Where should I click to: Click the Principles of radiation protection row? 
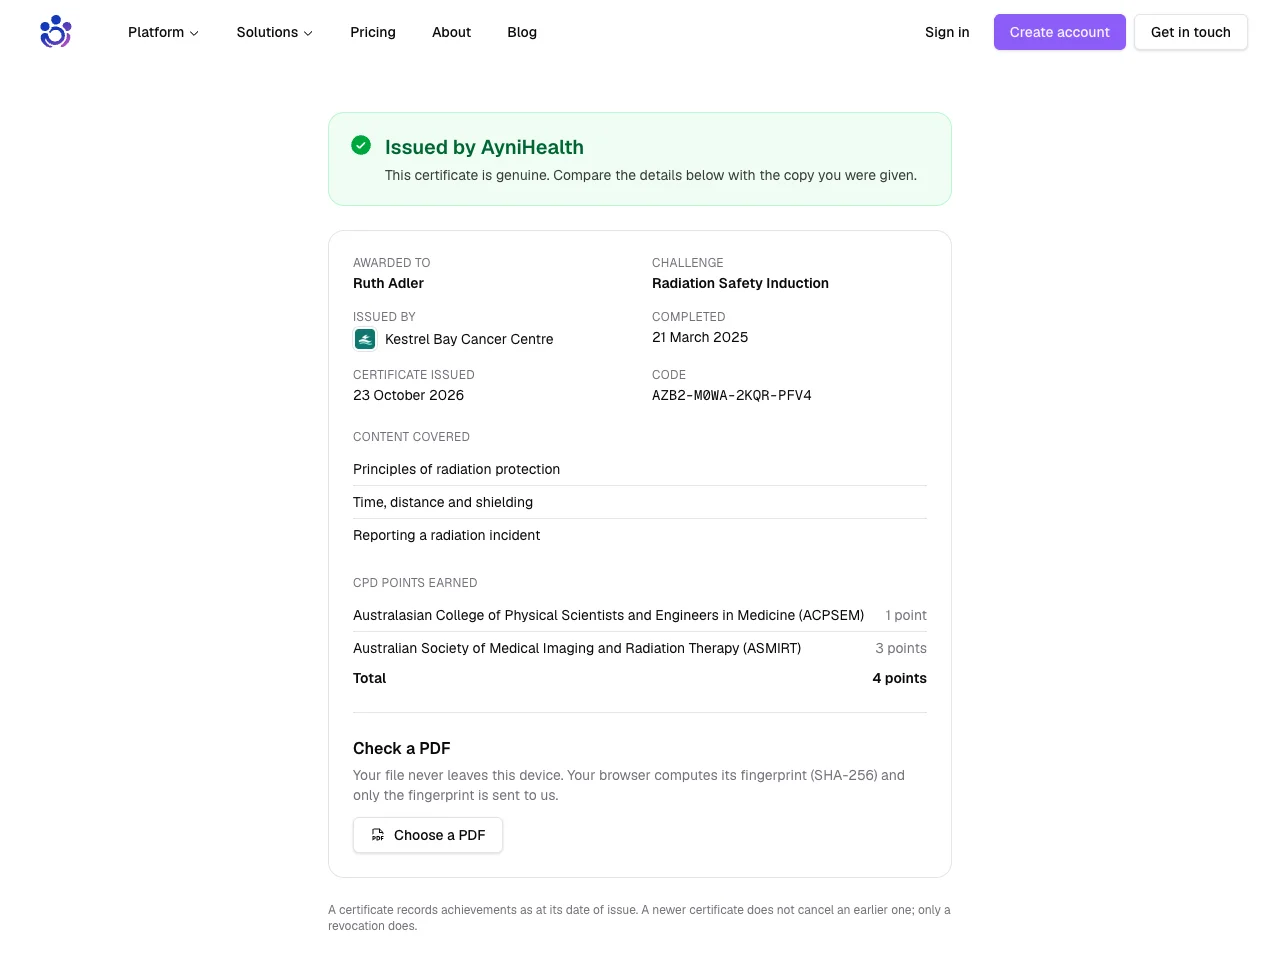point(640,469)
